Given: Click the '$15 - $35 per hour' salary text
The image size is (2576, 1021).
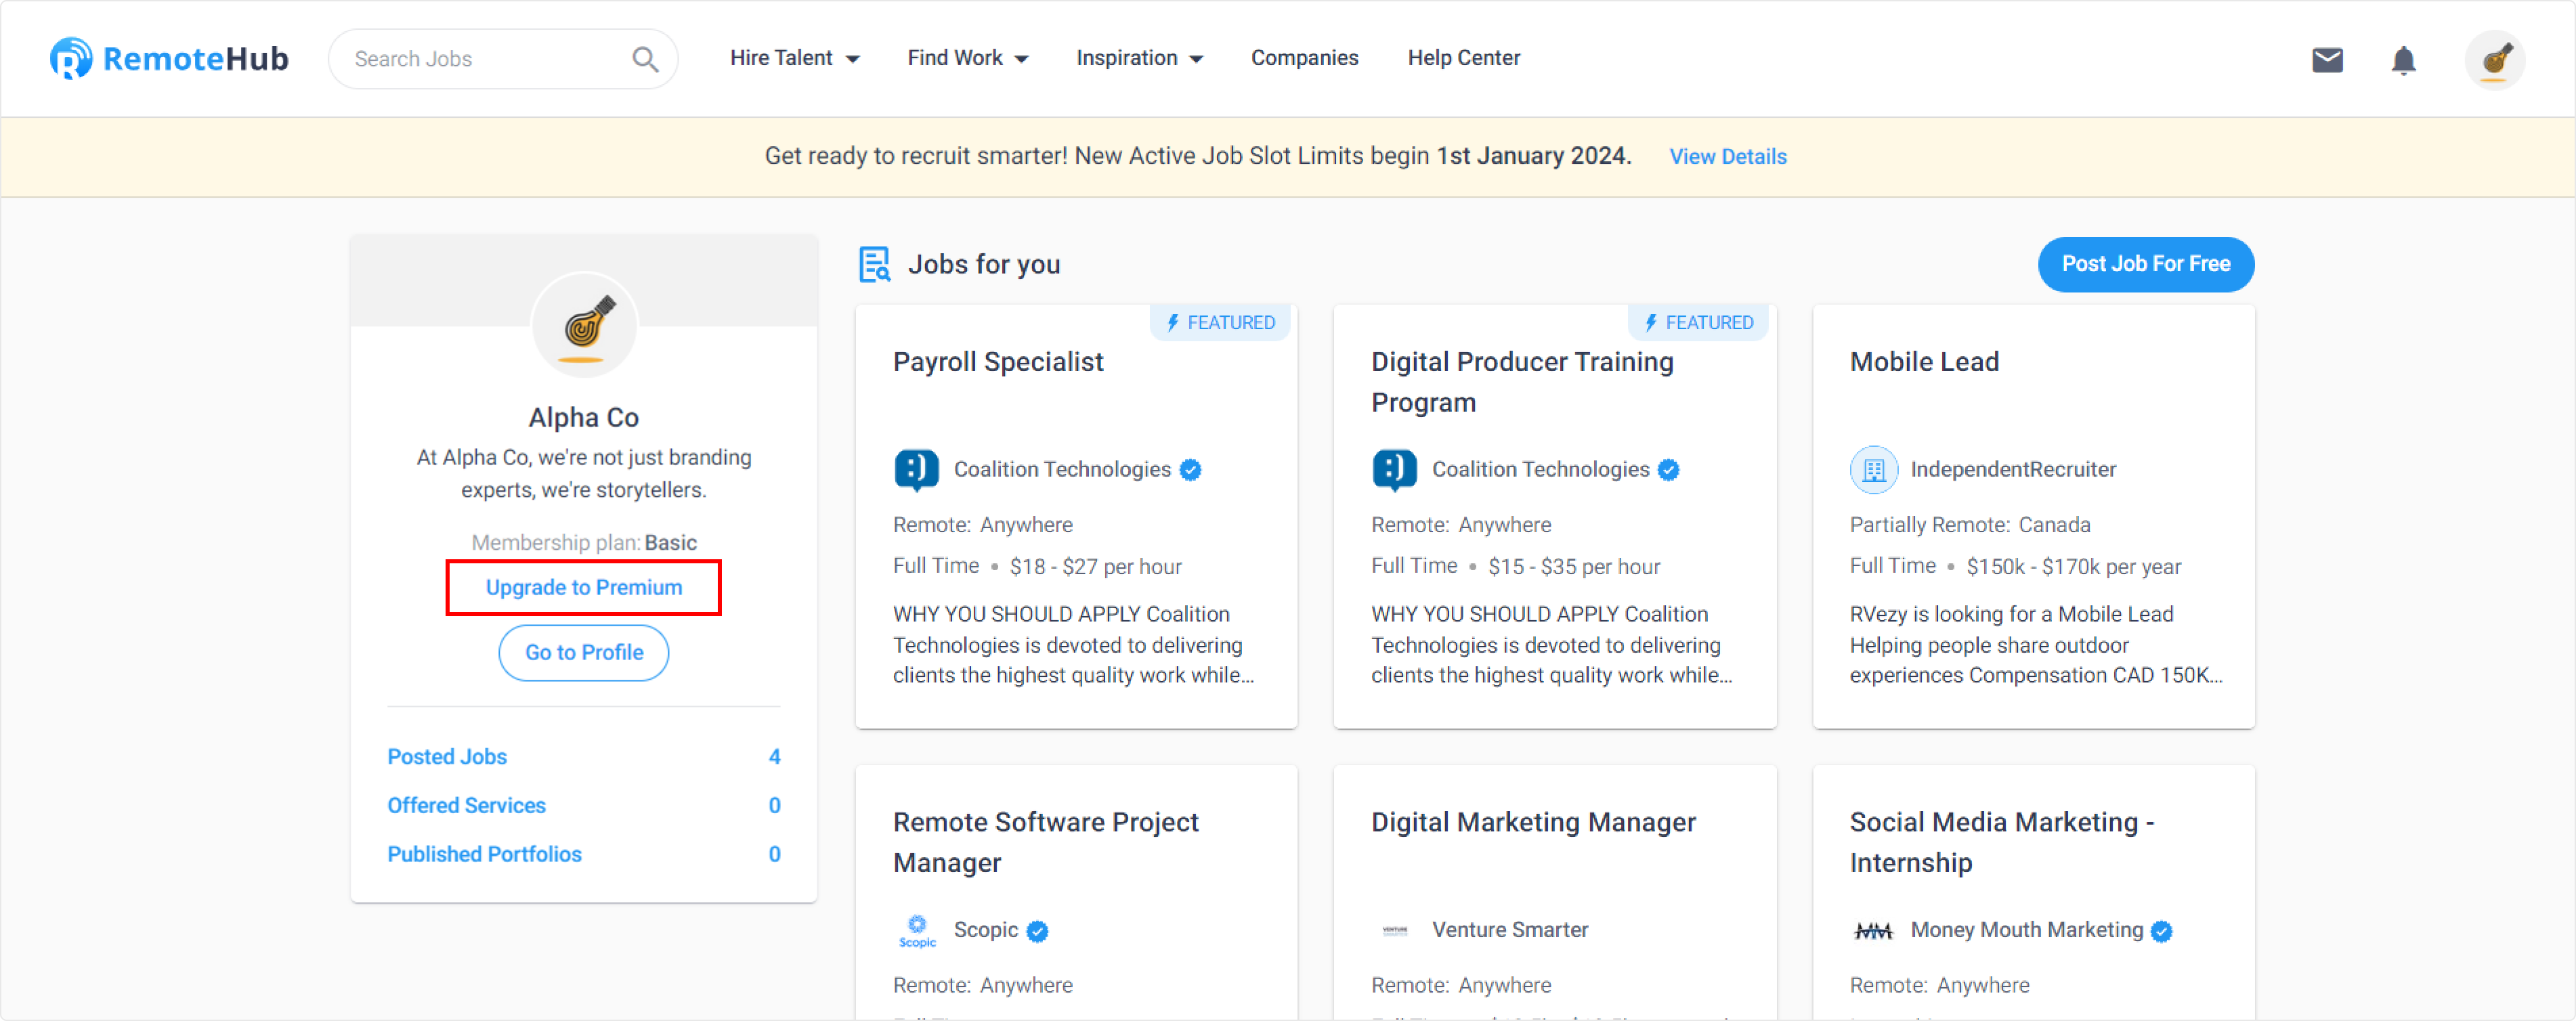Looking at the screenshot, I should 1574,566.
